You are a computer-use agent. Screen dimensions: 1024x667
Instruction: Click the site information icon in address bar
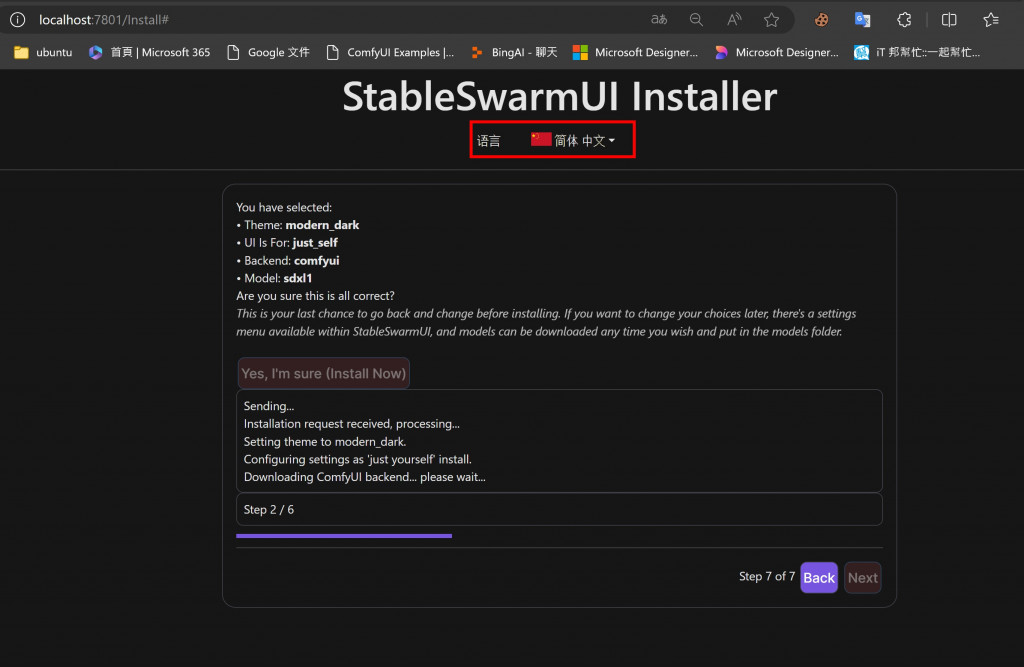[18, 20]
